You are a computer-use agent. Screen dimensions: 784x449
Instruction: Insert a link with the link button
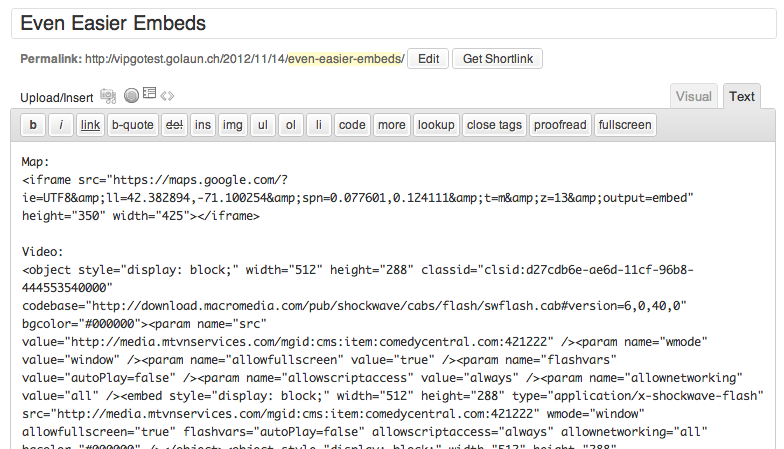click(90, 124)
